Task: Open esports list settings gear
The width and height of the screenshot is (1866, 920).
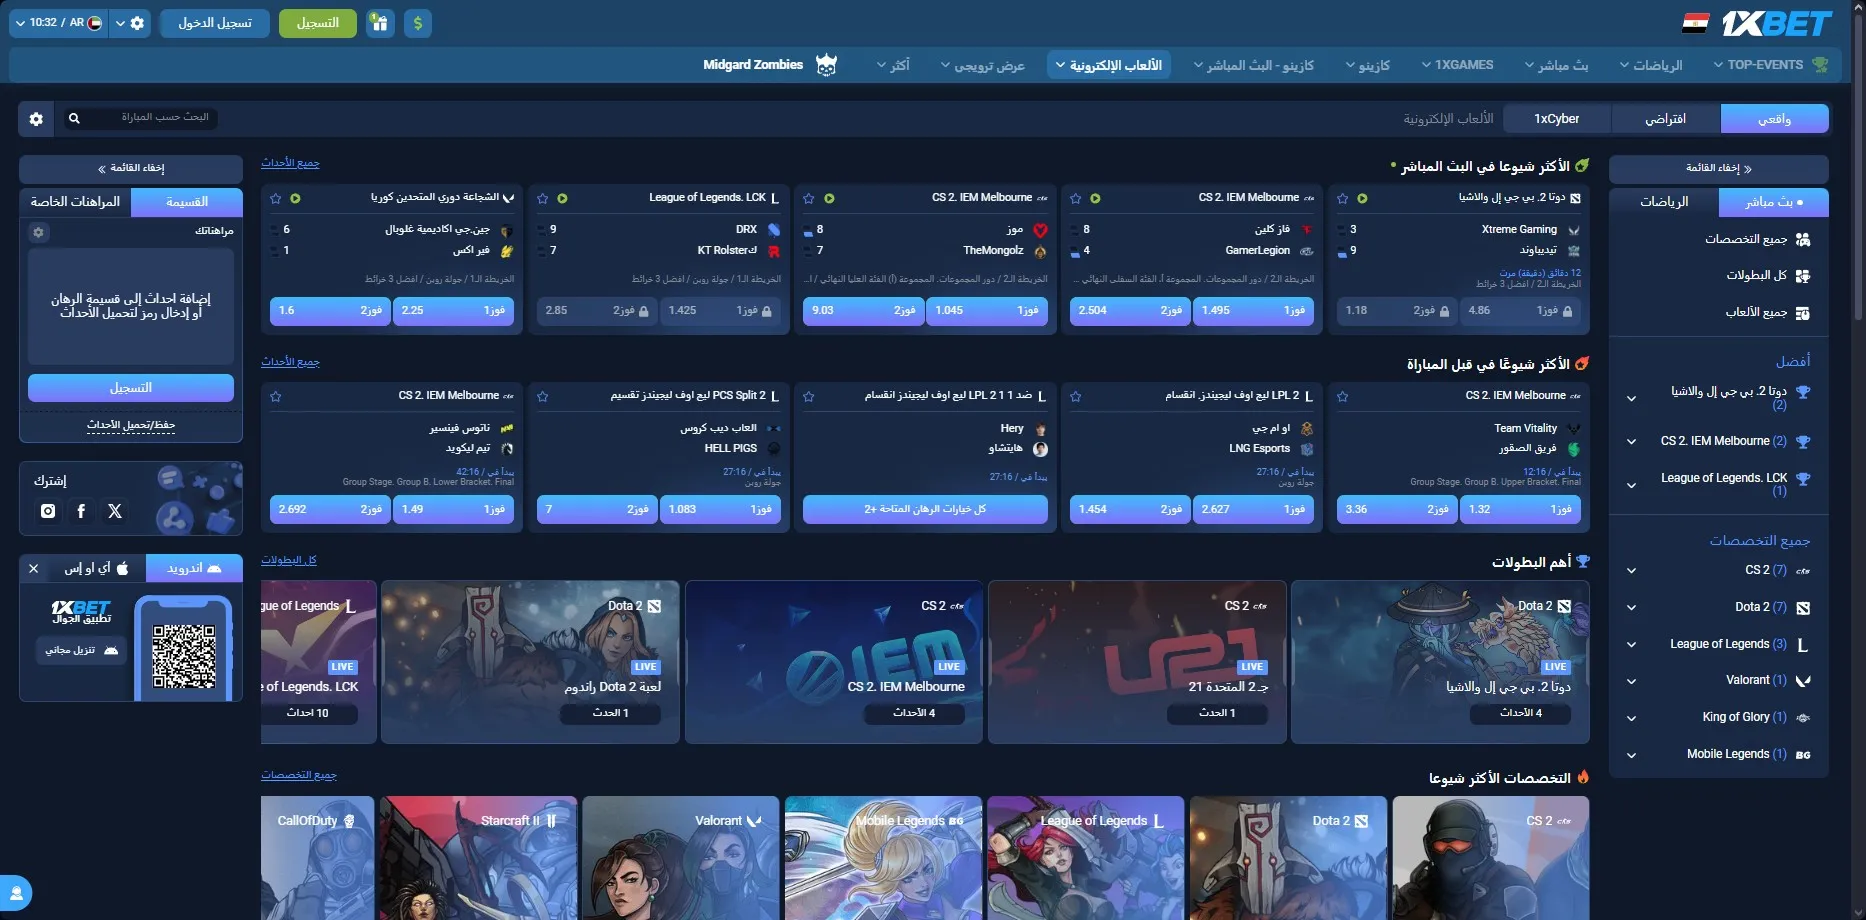Action: (36, 119)
